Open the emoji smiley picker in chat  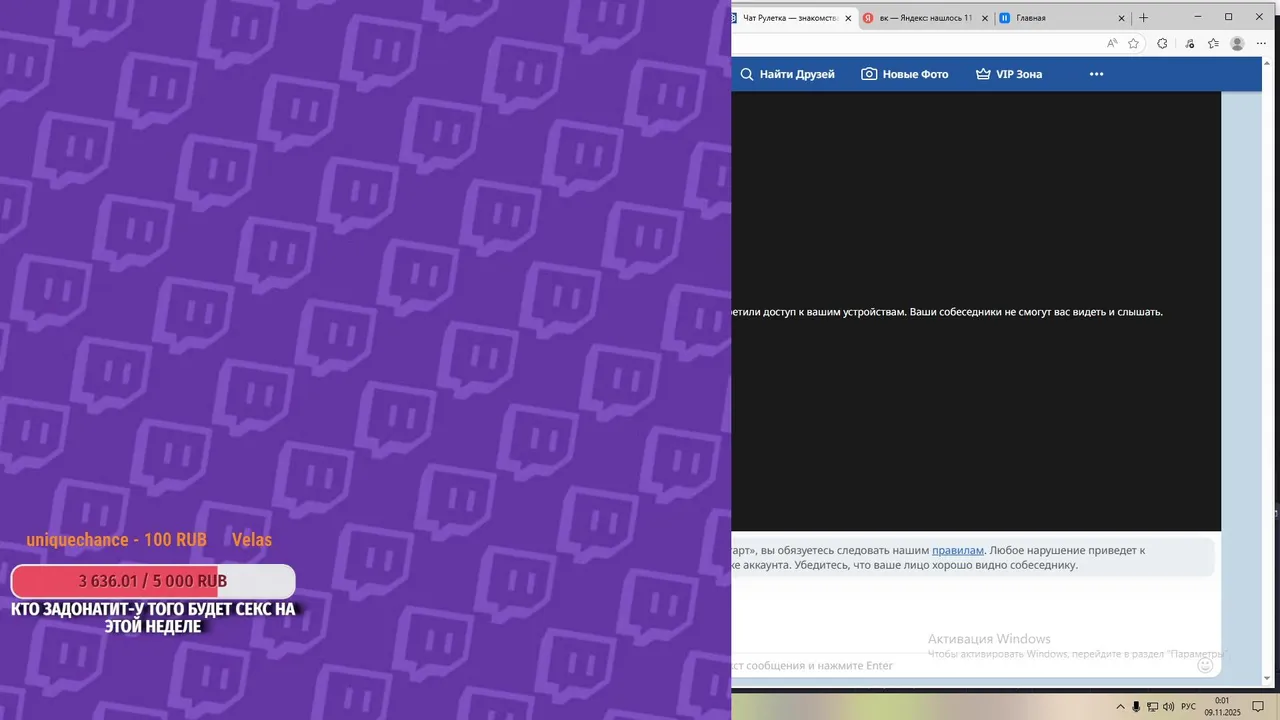coord(1205,665)
